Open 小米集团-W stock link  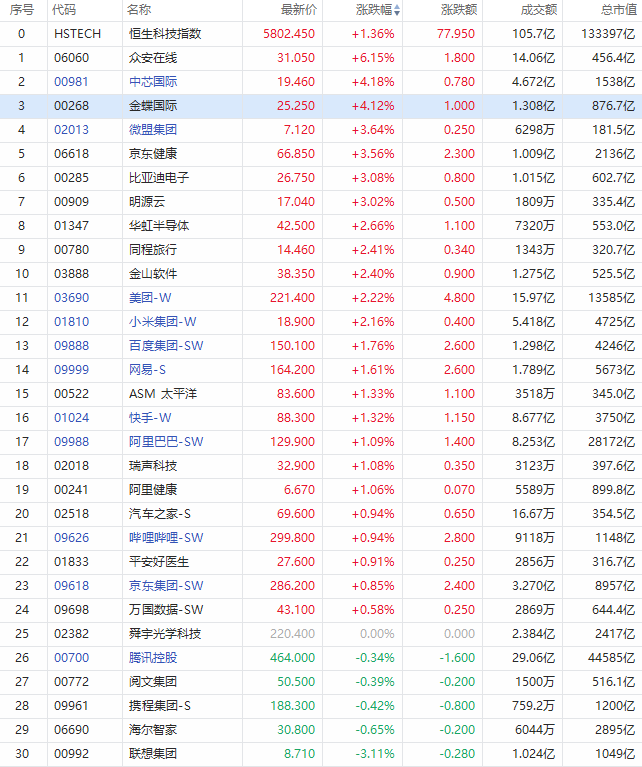point(162,321)
